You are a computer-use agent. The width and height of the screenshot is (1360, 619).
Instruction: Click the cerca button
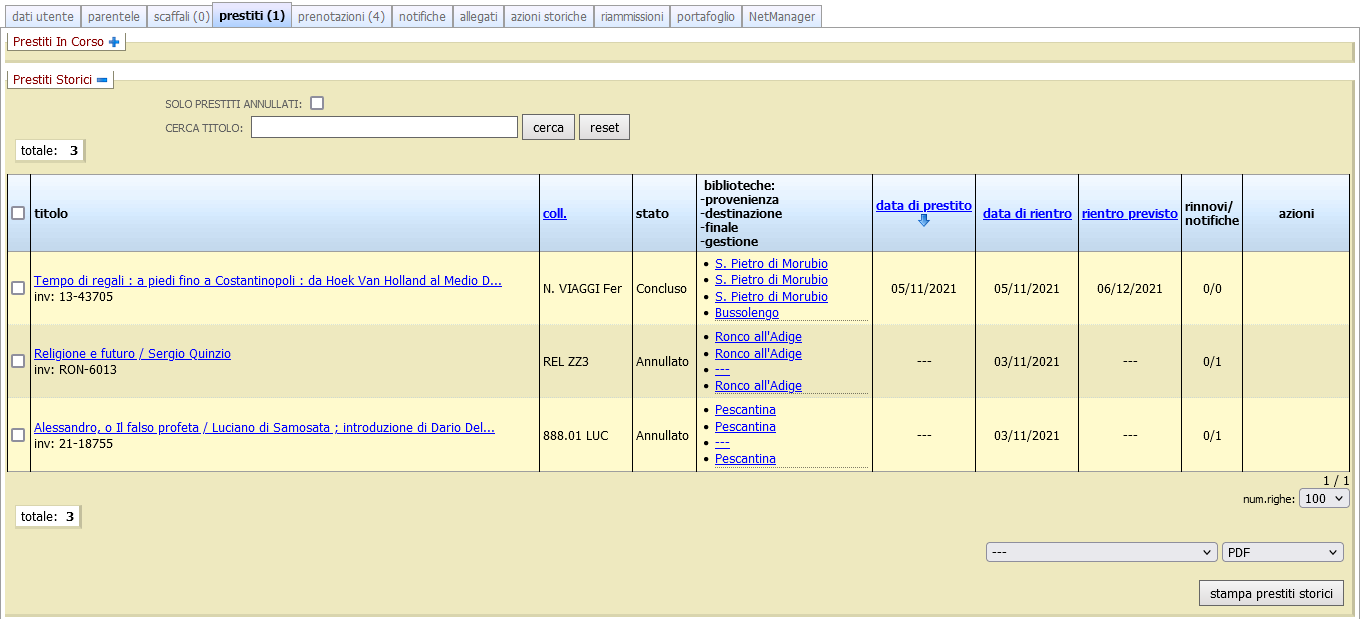coord(548,126)
